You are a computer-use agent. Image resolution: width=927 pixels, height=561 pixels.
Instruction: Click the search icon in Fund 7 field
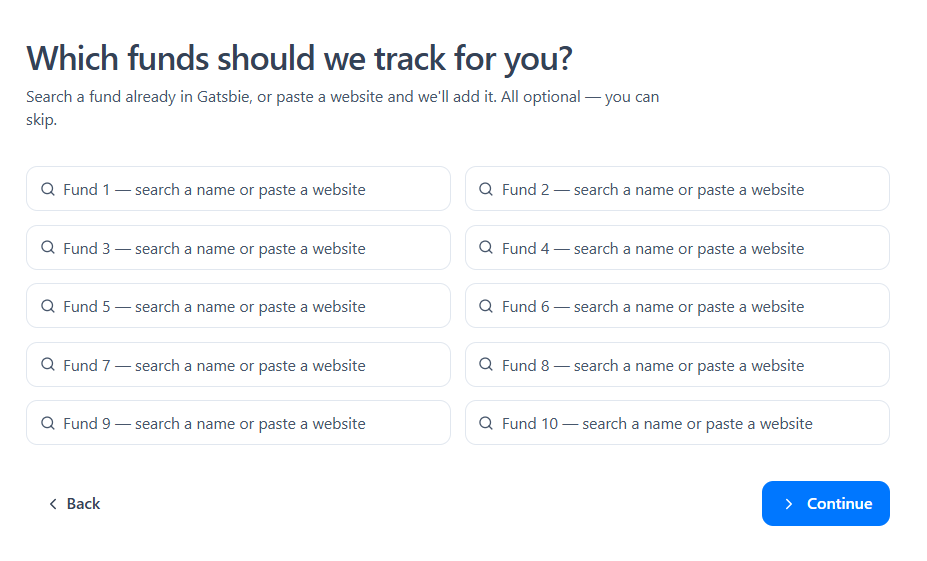48,364
